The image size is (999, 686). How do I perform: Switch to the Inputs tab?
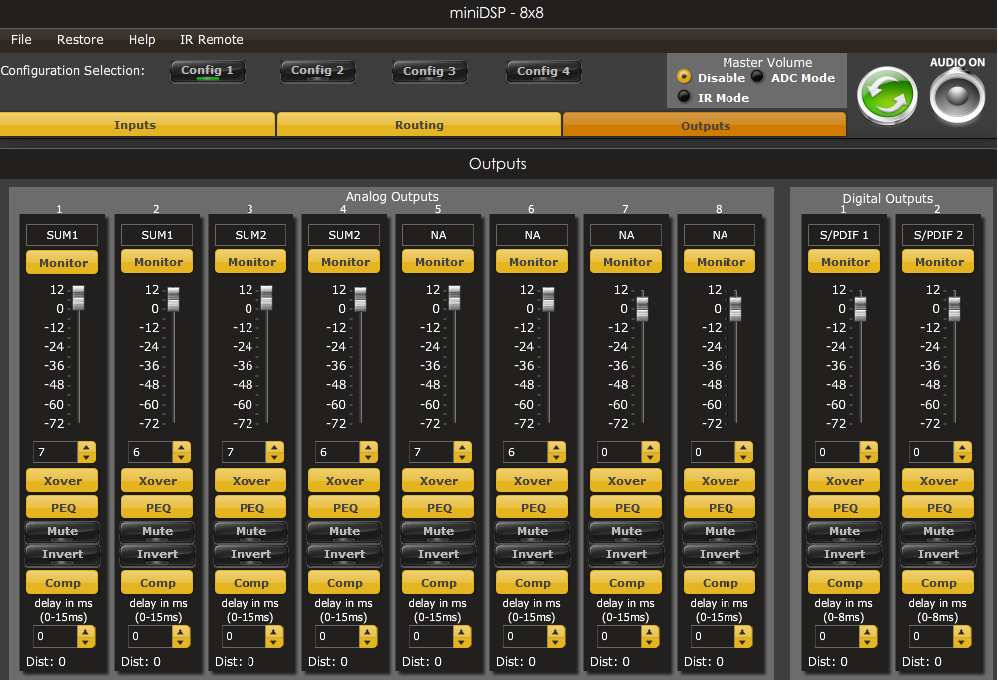pos(137,125)
